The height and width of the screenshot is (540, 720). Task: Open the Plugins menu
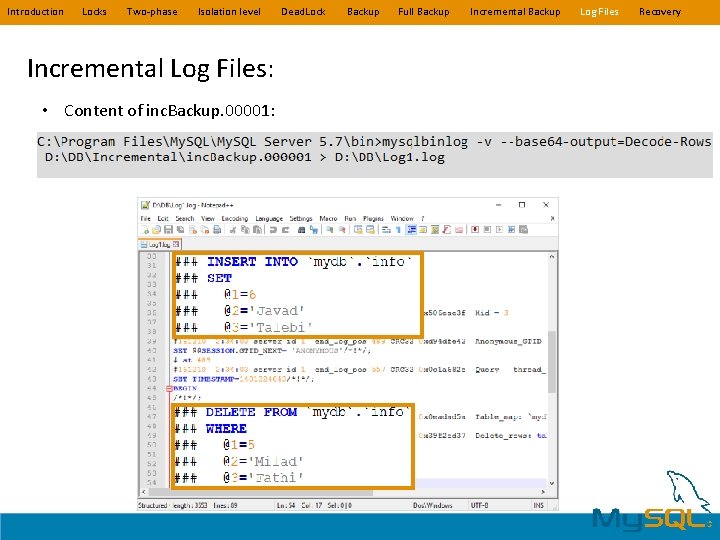[x=373, y=219]
